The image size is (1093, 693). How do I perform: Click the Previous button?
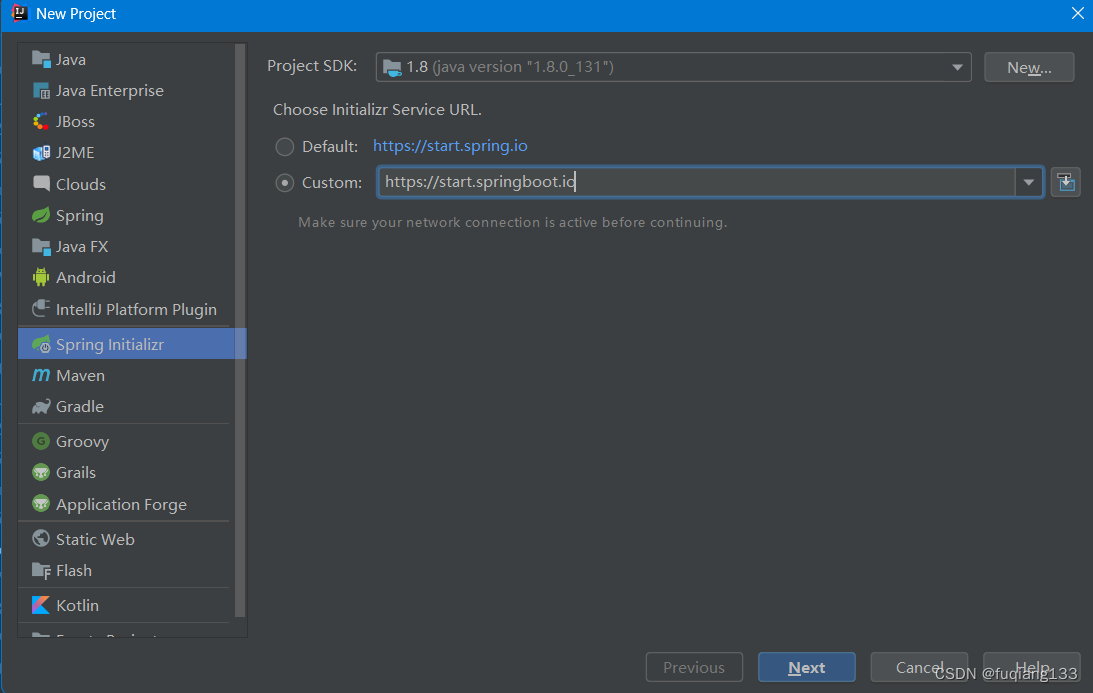[x=694, y=667]
